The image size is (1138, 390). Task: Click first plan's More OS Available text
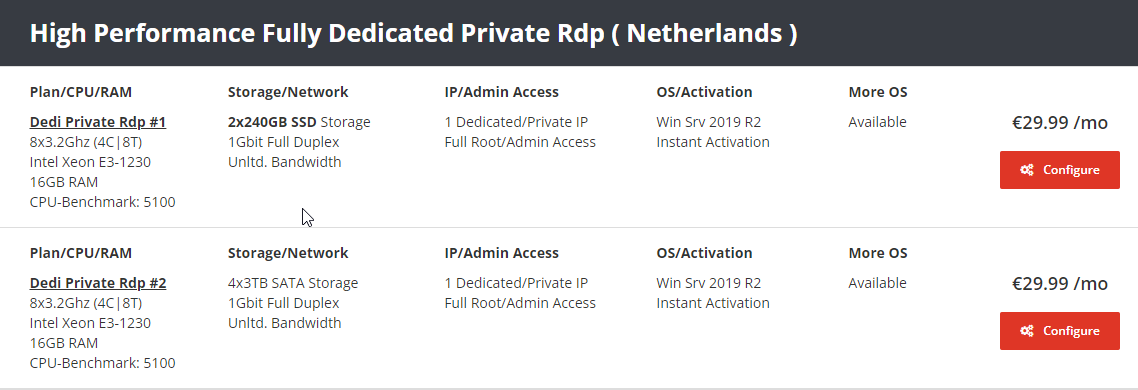tap(877, 122)
